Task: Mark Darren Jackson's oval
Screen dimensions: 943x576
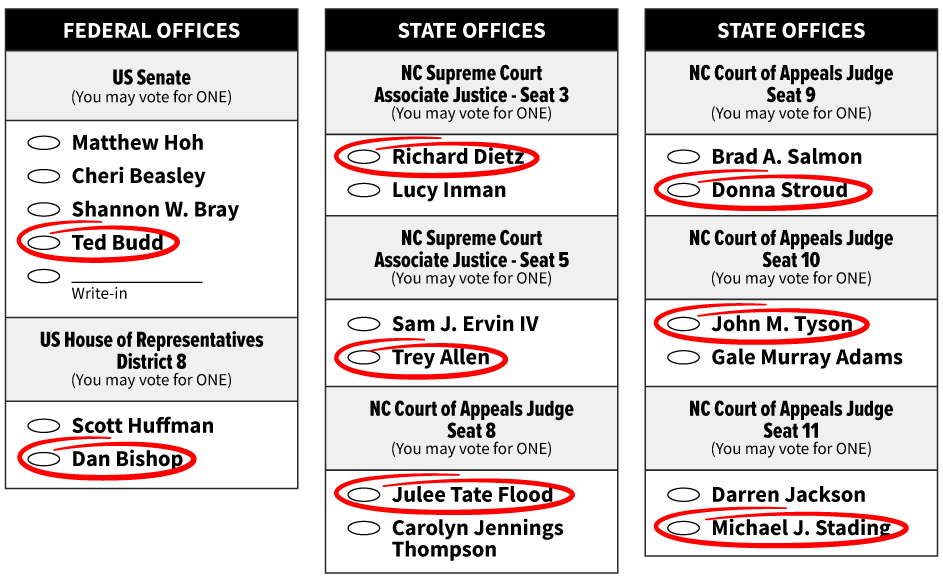Action: point(684,495)
